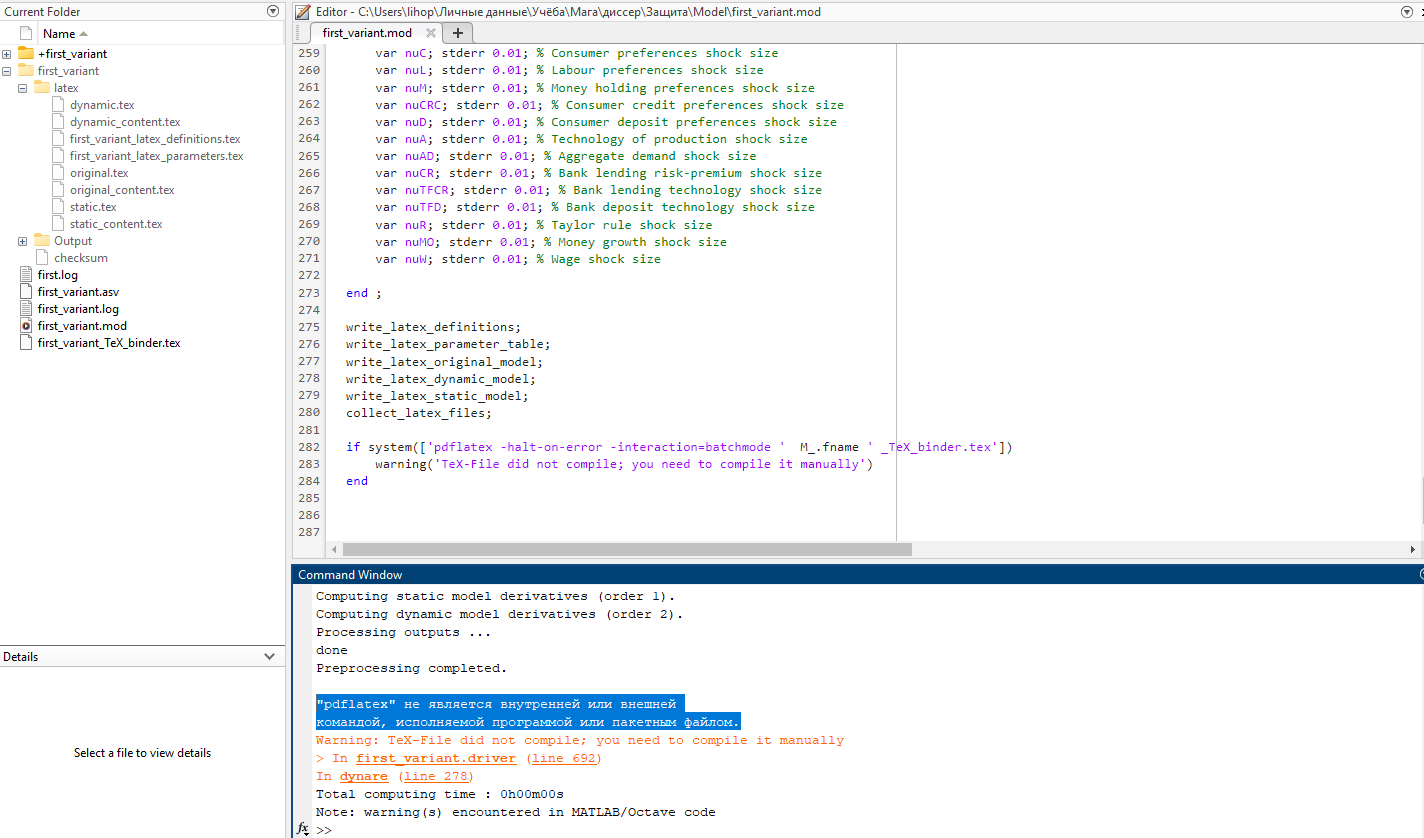Open the first_variant.driver link
This screenshot has width=1424, height=838.
pyautogui.click(x=436, y=758)
